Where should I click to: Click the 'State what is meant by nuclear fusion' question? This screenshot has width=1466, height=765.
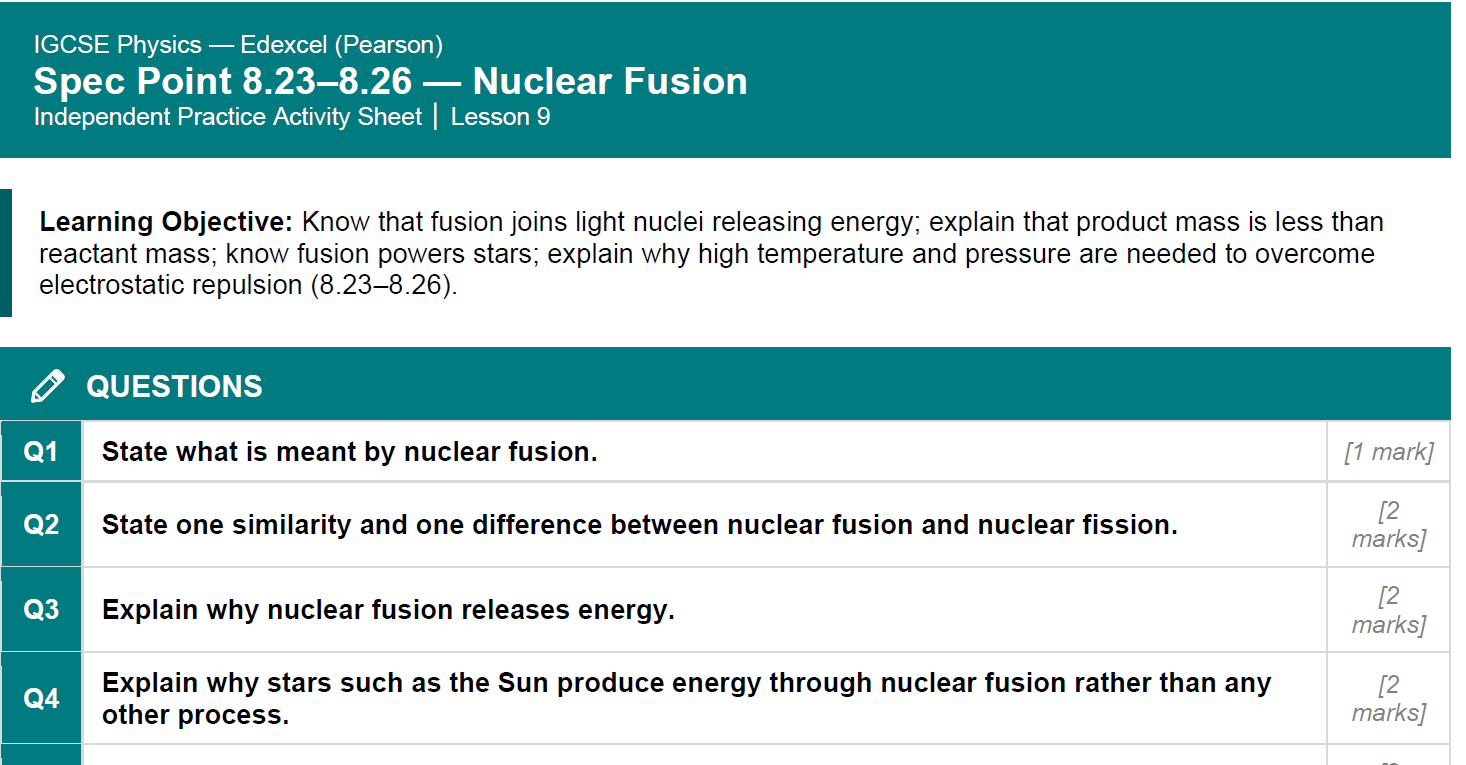point(350,452)
